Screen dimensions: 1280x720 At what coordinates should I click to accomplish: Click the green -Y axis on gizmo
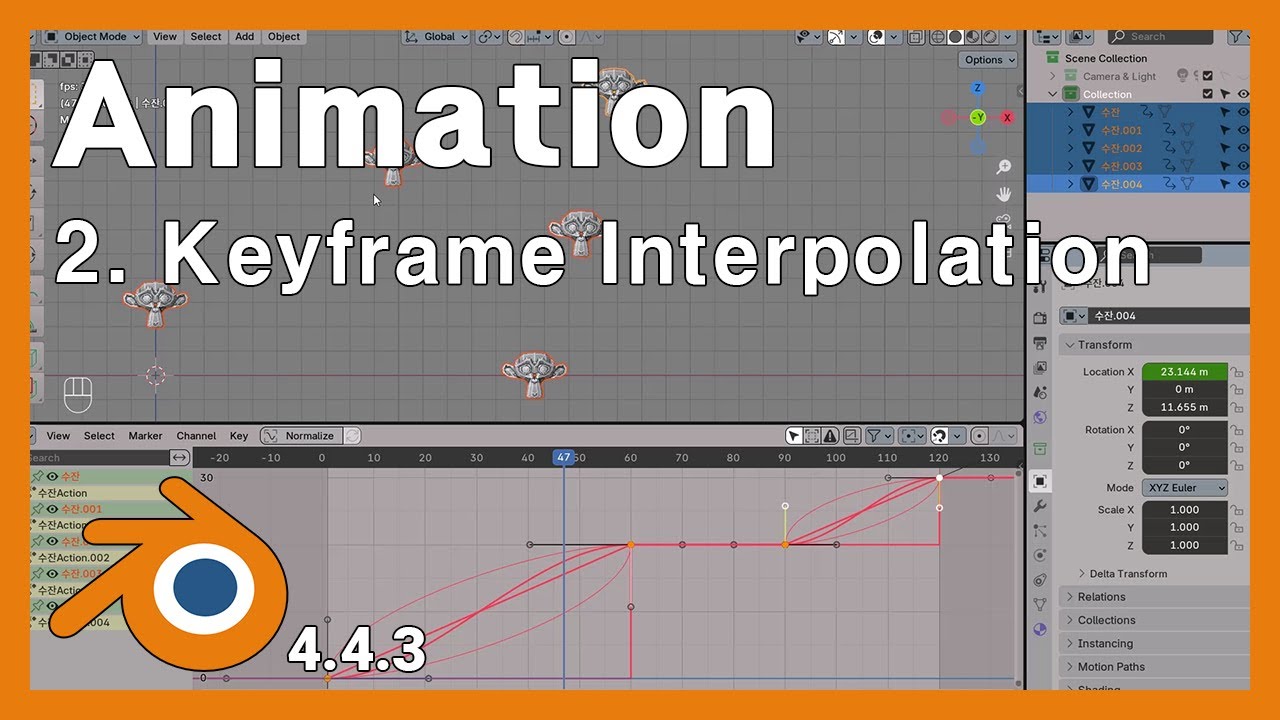pyautogui.click(x=978, y=118)
